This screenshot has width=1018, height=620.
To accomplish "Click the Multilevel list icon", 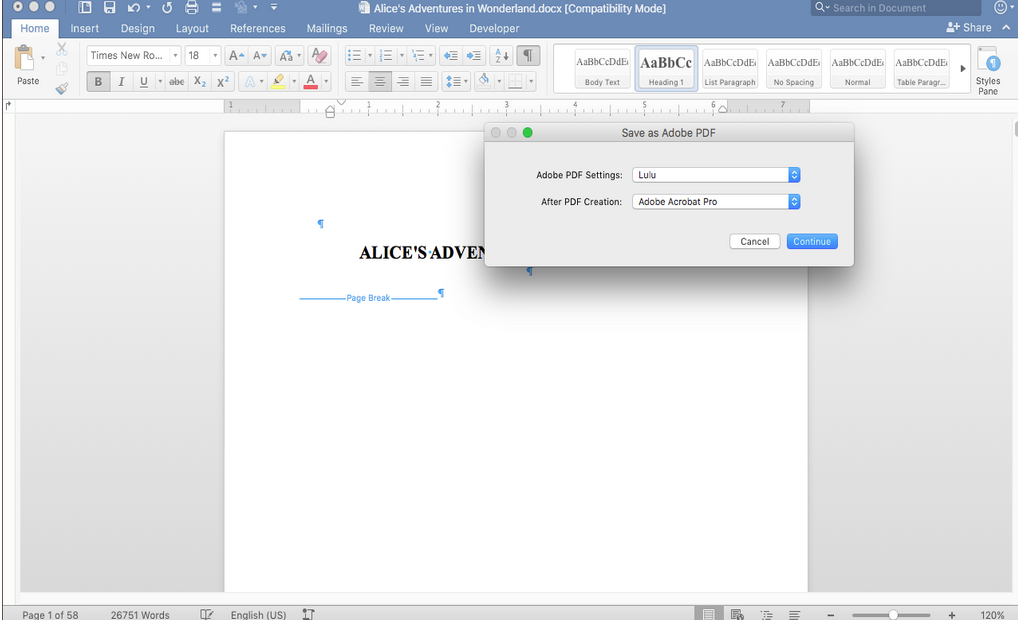I will (x=418, y=56).
